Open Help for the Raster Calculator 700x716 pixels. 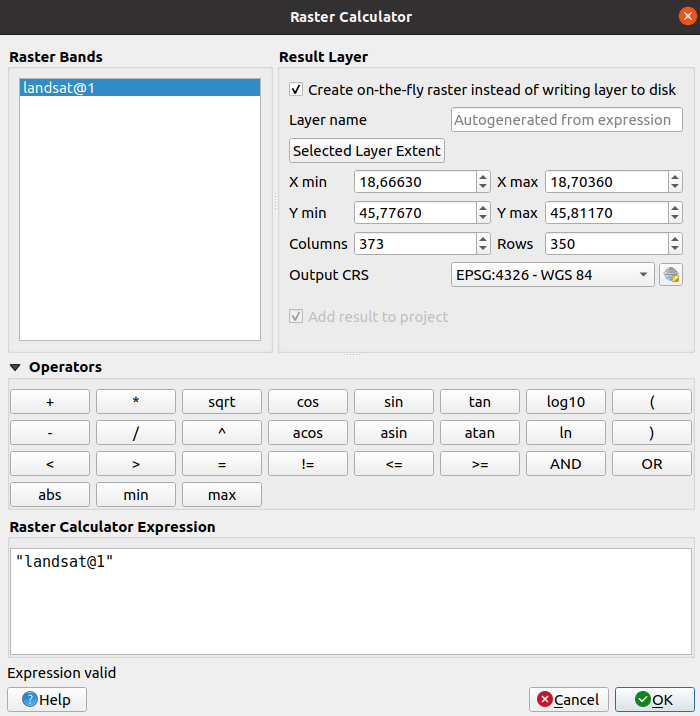point(47,699)
